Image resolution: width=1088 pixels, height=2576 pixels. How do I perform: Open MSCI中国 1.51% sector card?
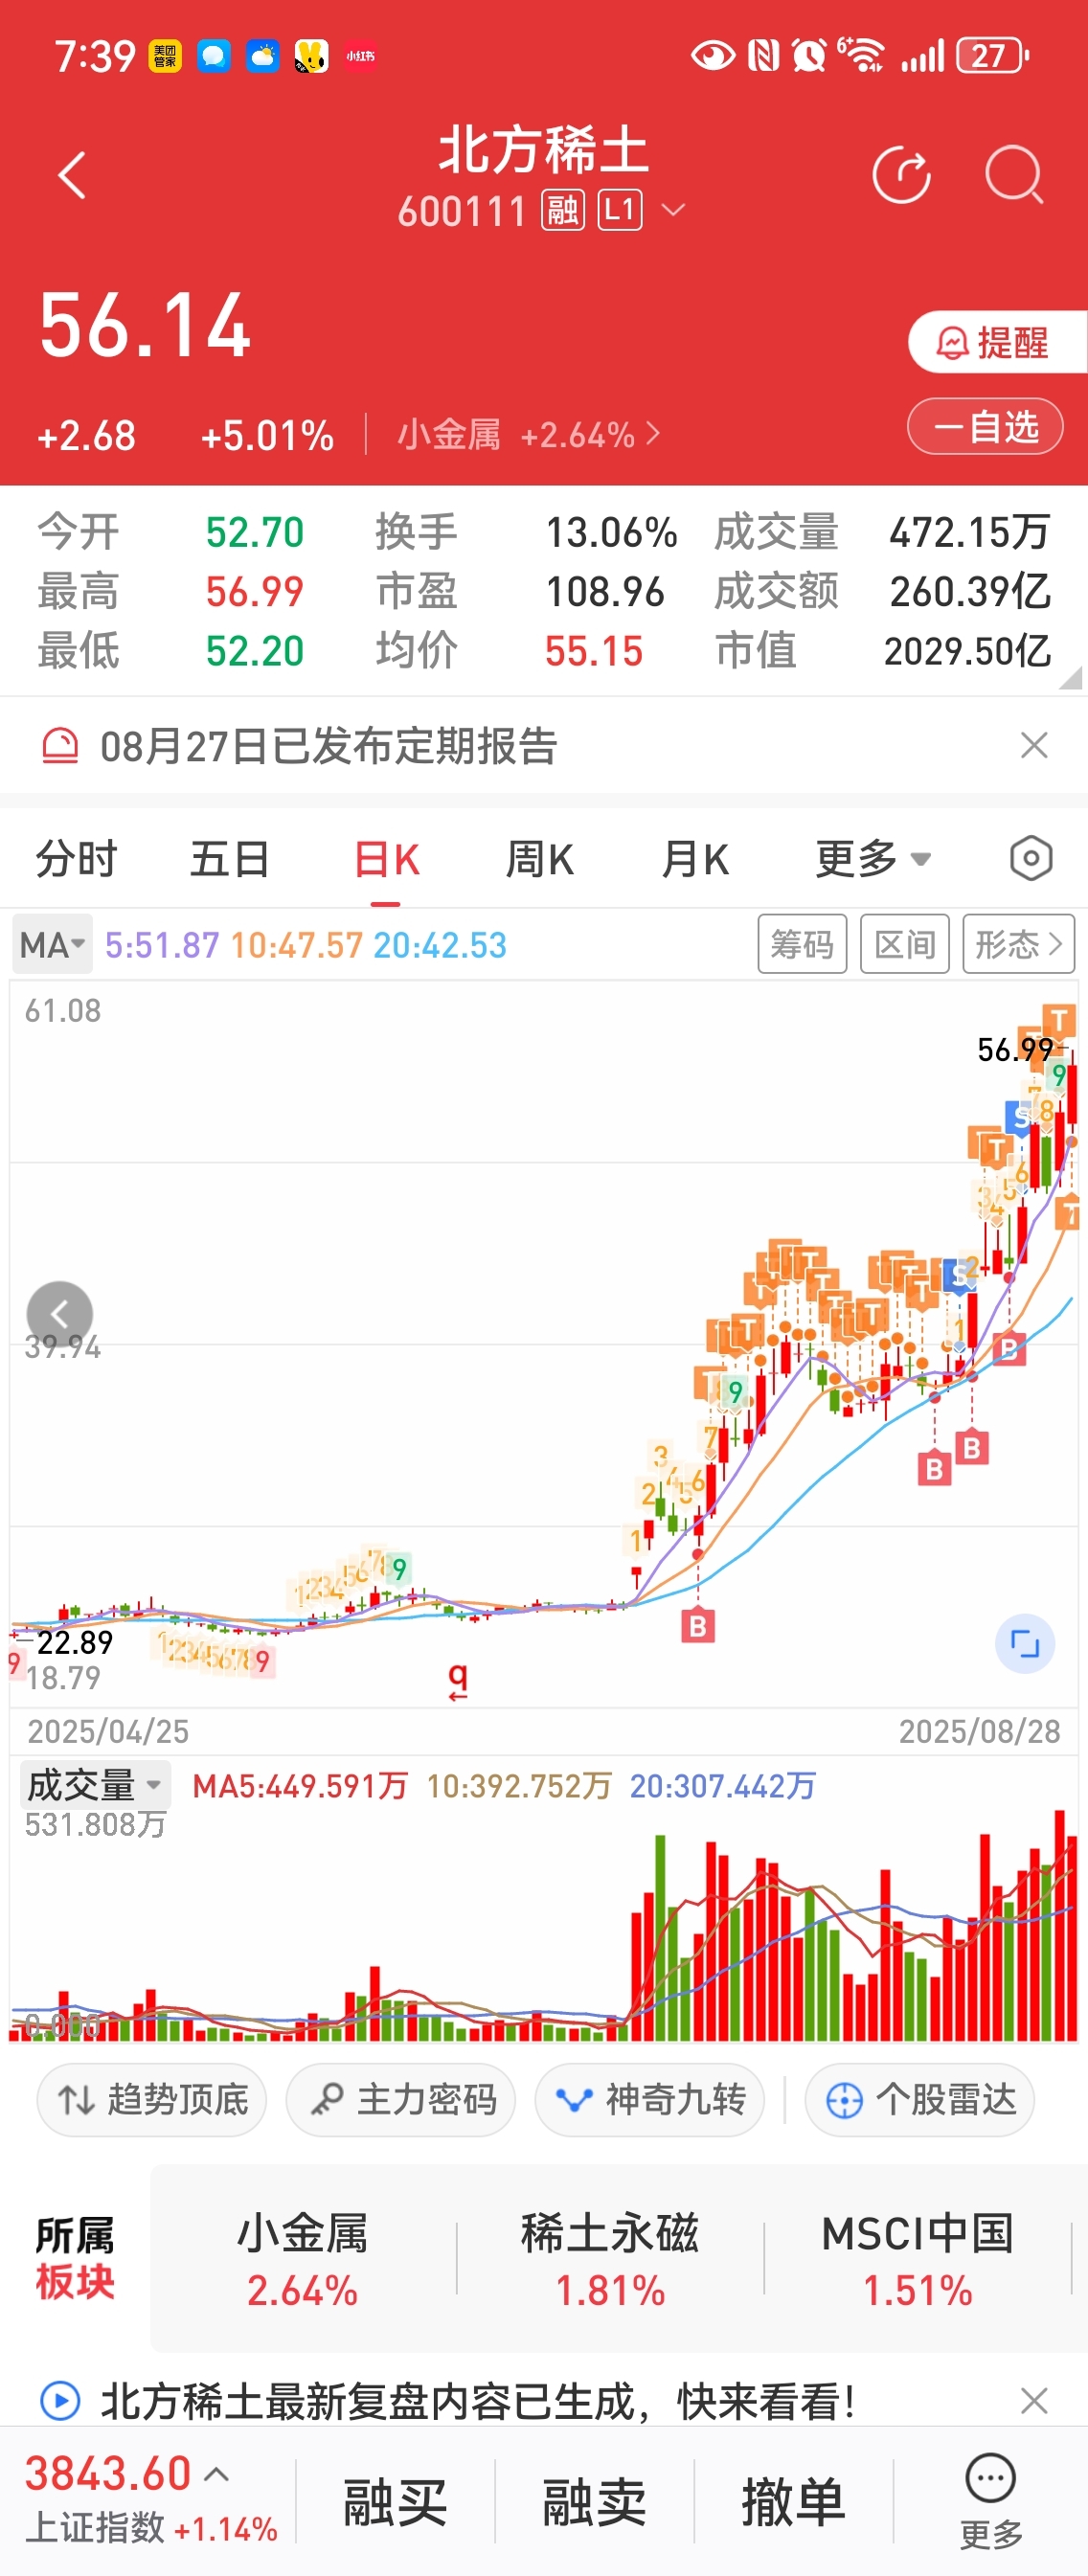(x=918, y=2260)
